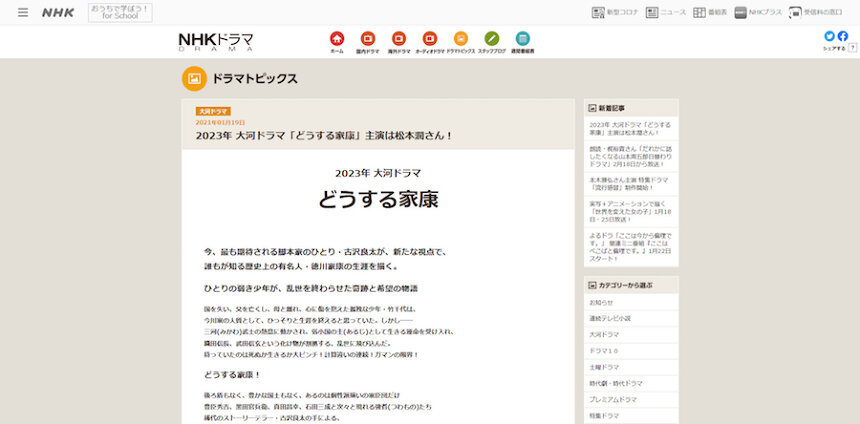Click the big どうする家康 heading
Screen dimensions: 860x424
378,200
